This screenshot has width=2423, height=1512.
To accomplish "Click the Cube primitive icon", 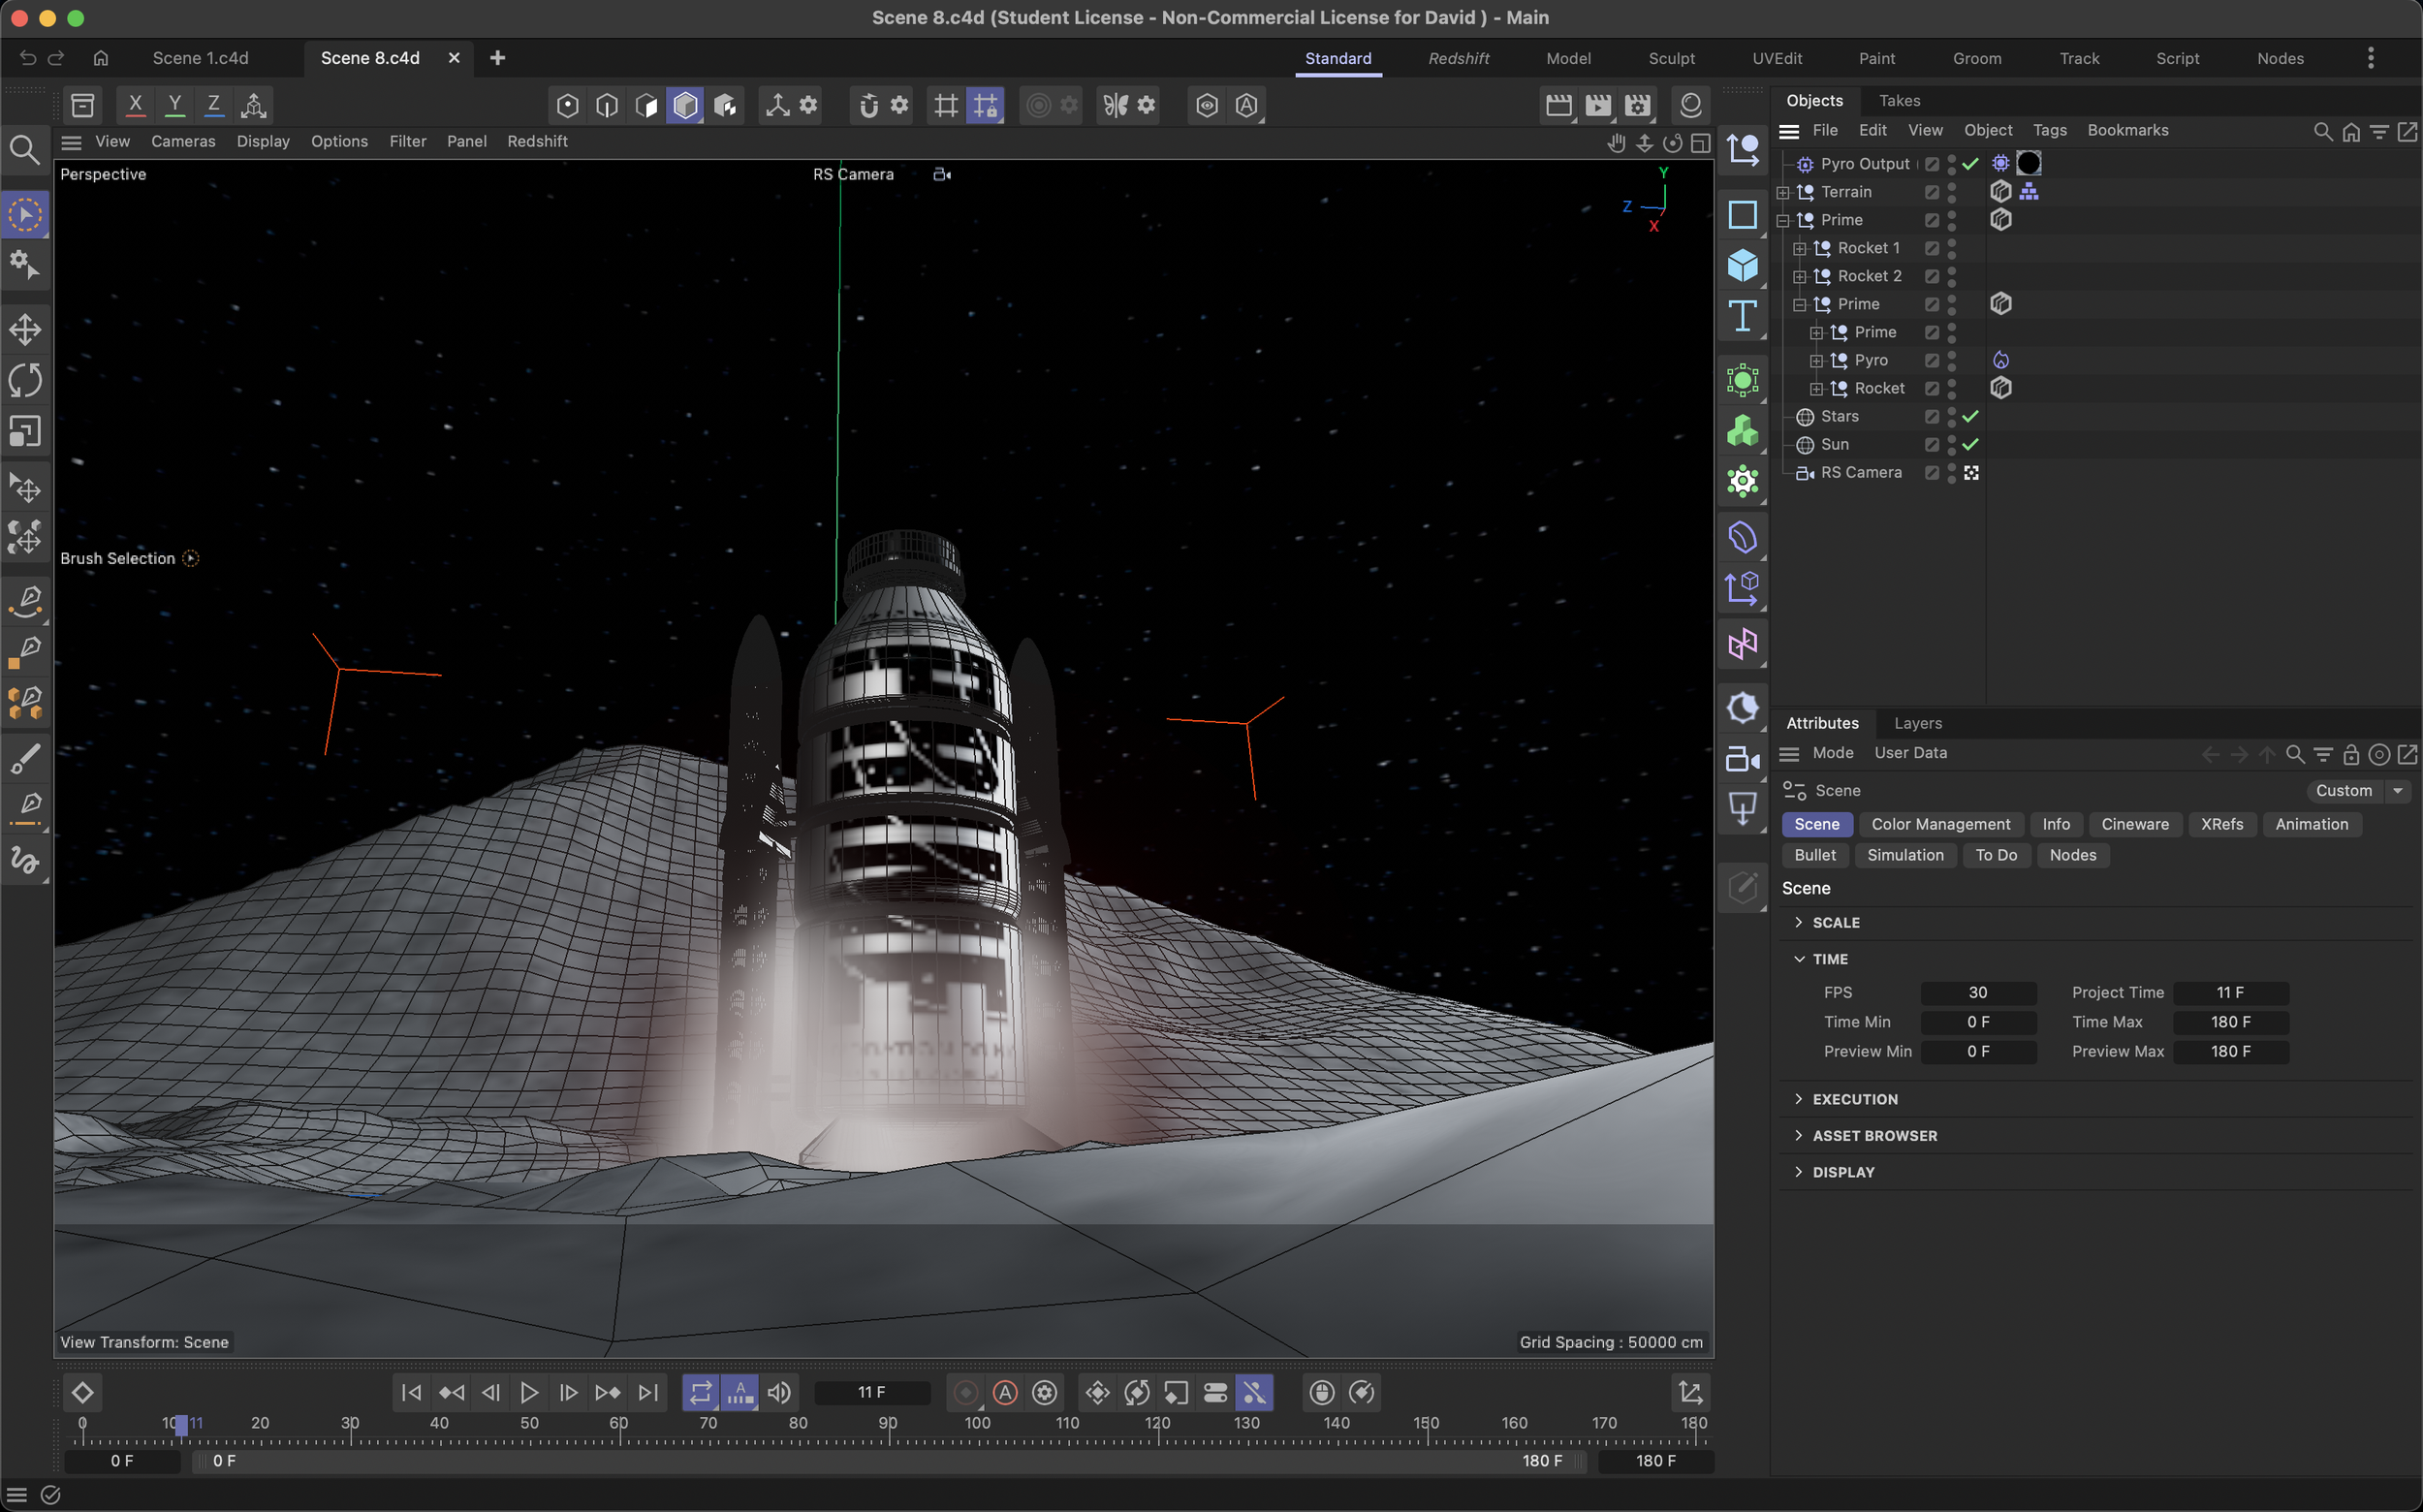I will tap(1742, 265).
